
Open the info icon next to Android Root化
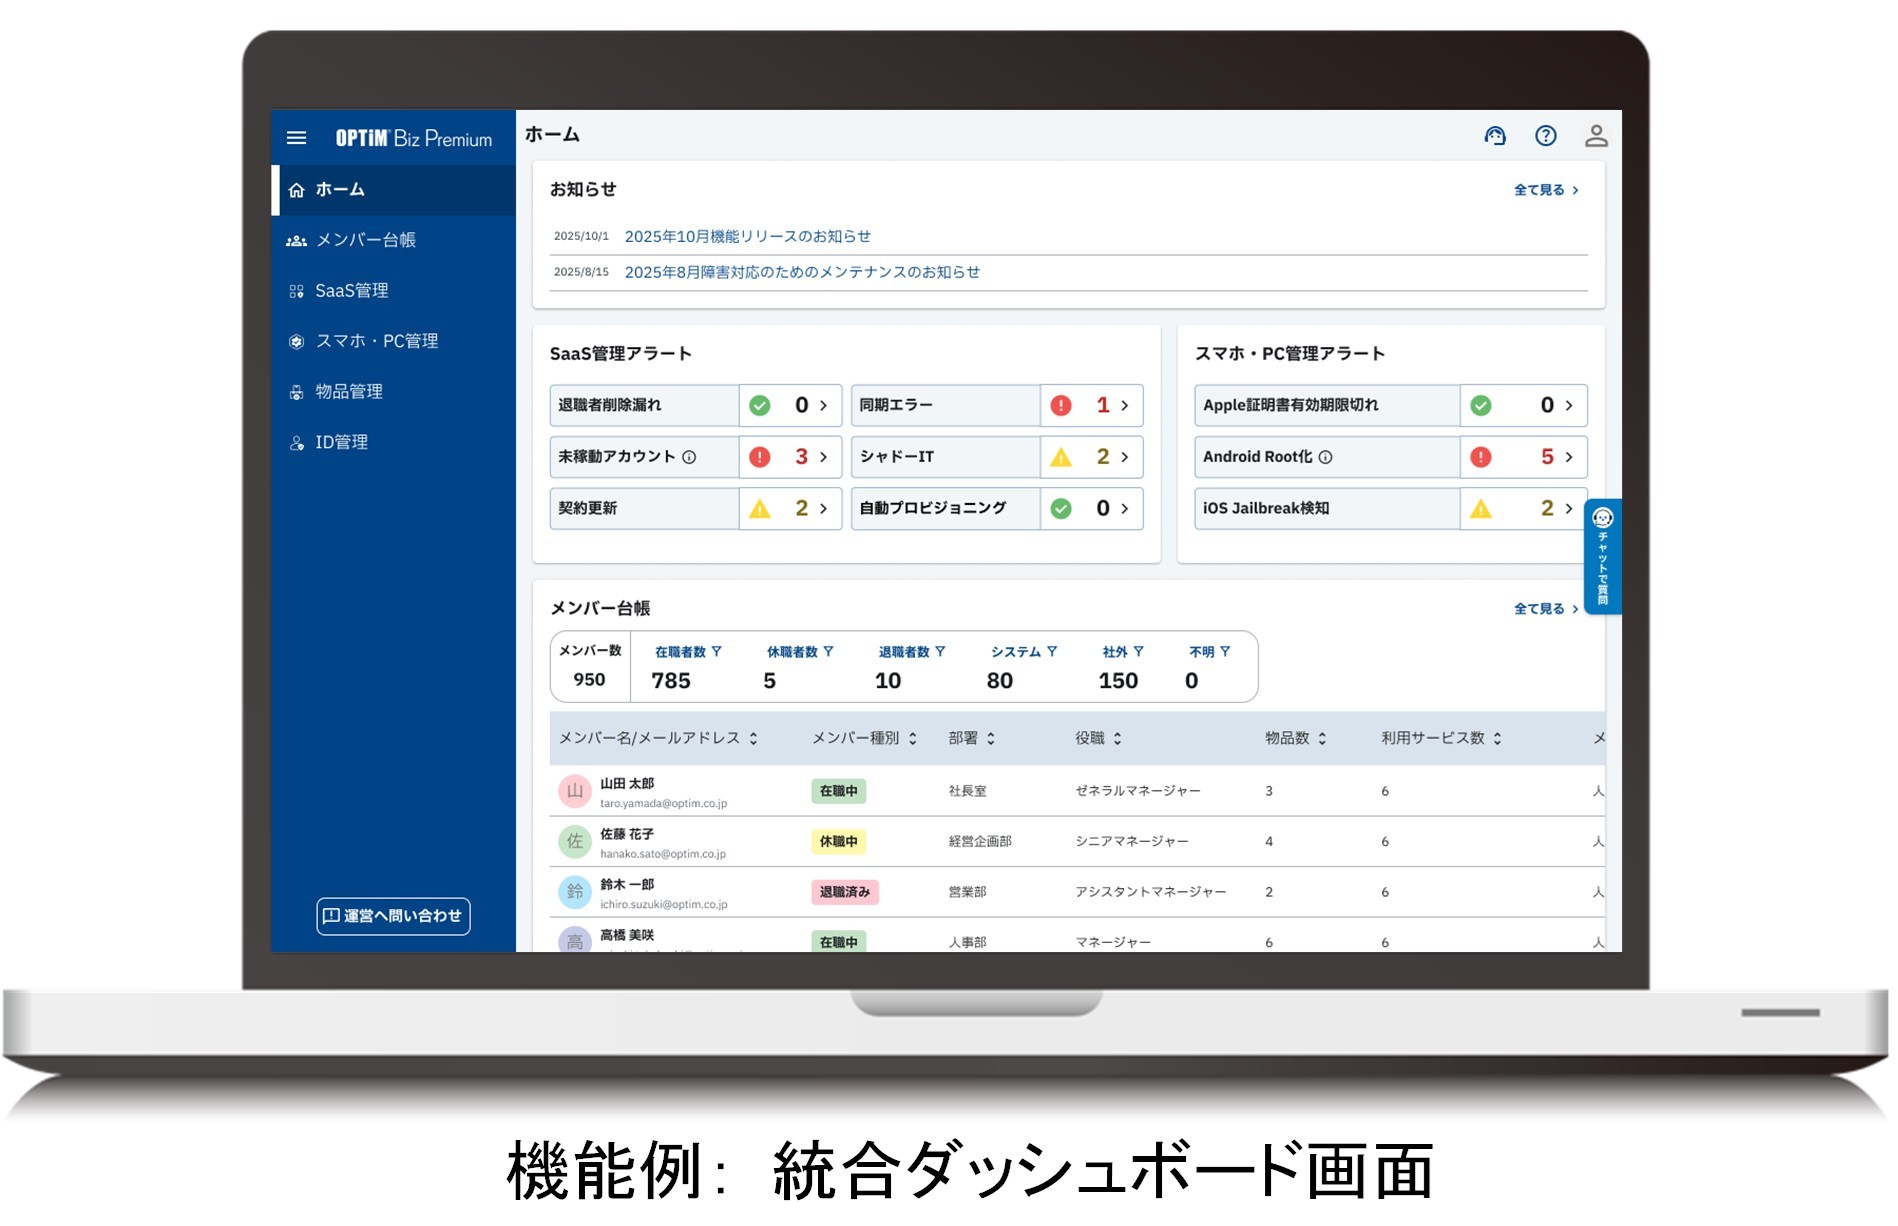tap(1327, 457)
